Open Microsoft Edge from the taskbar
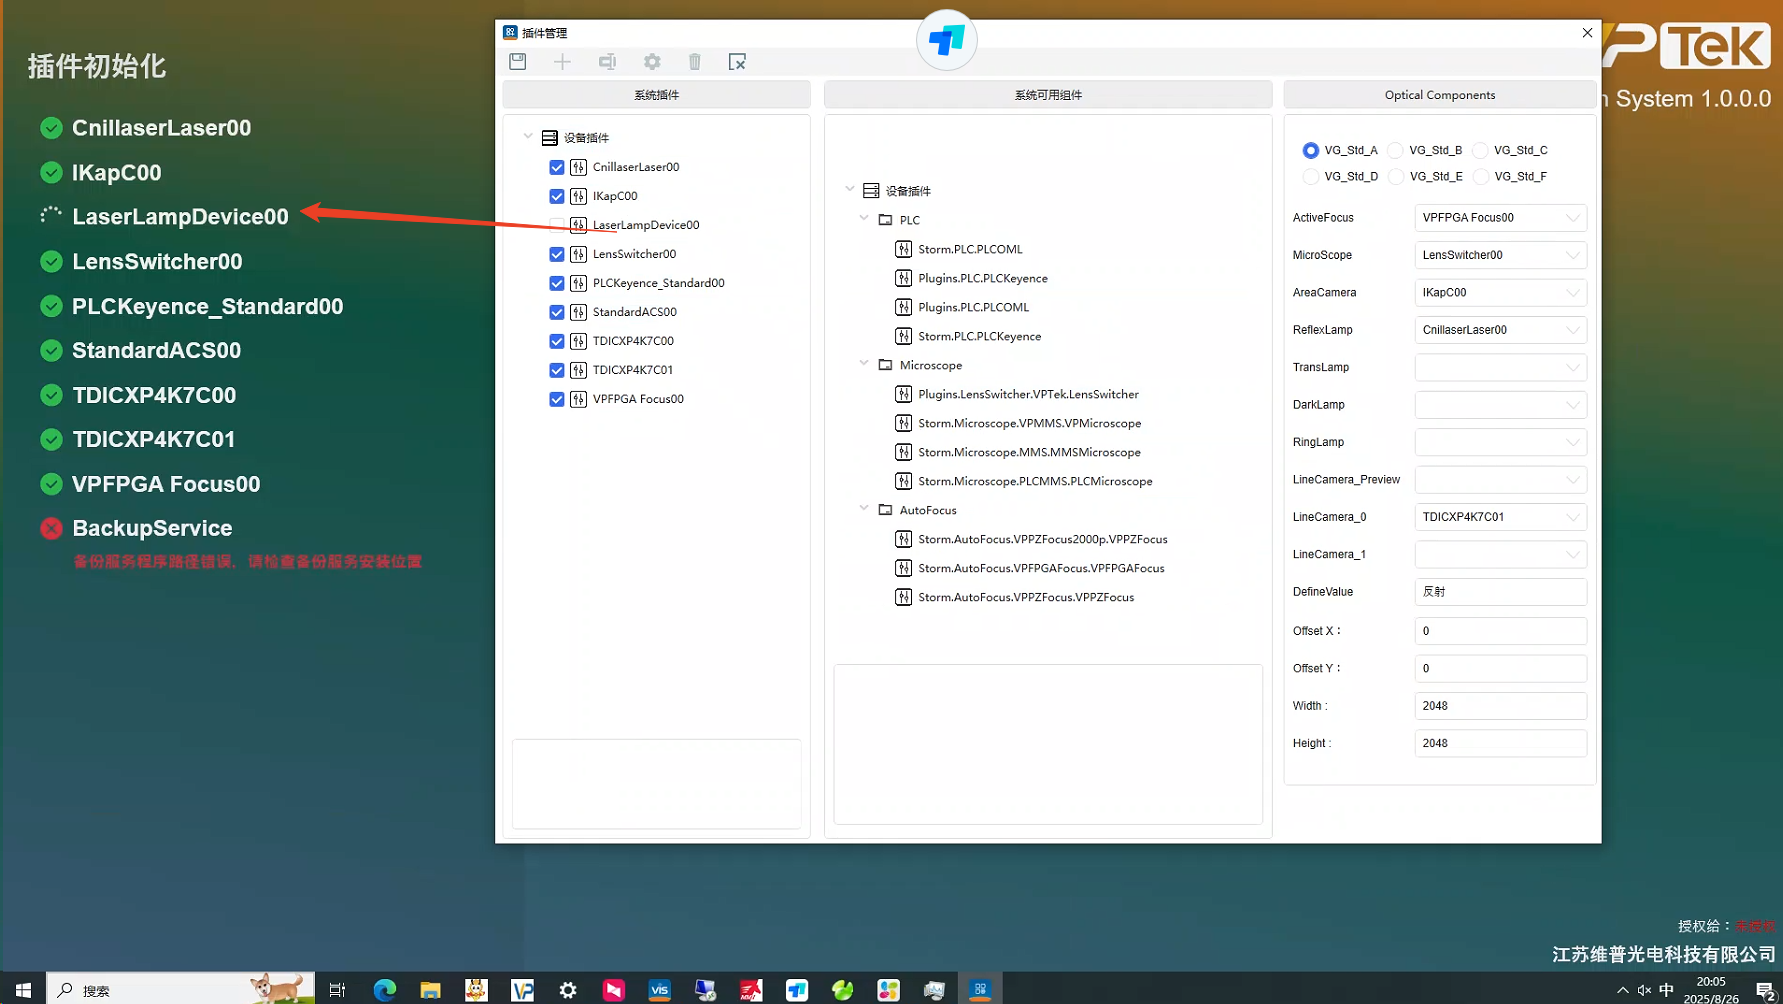1783x1004 pixels. point(384,989)
